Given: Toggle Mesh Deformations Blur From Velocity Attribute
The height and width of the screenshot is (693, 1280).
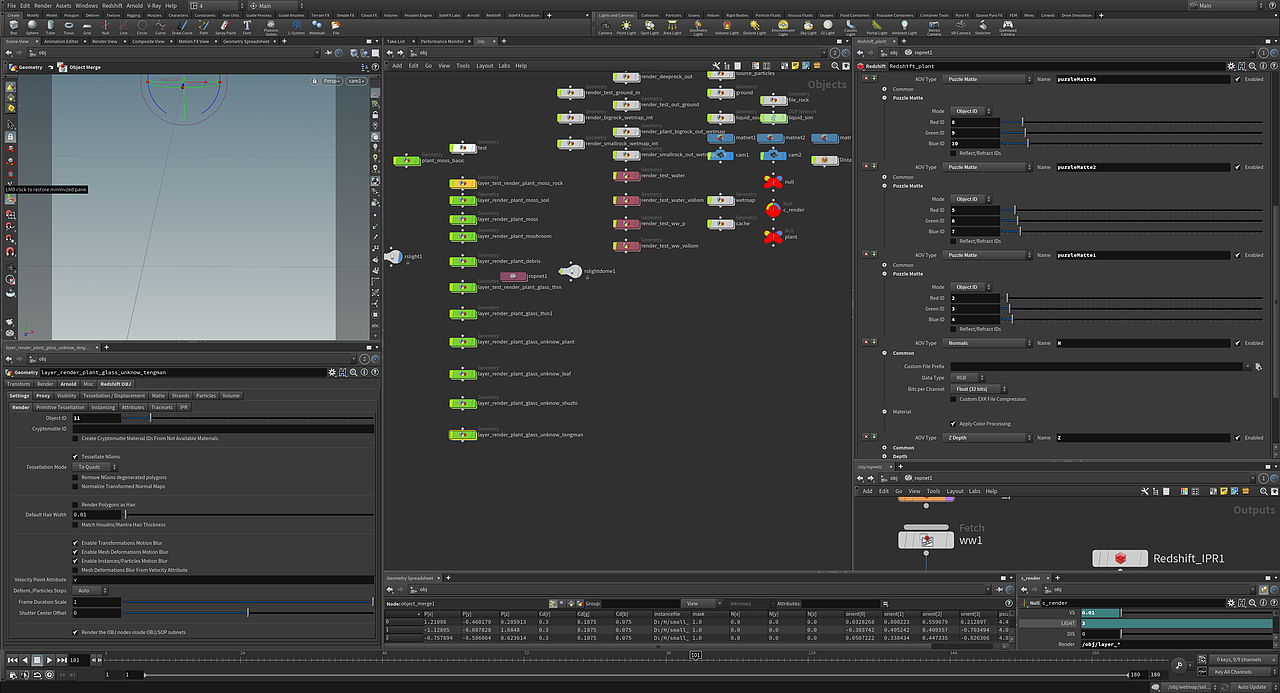Looking at the screenshot, I should [76, 570].
